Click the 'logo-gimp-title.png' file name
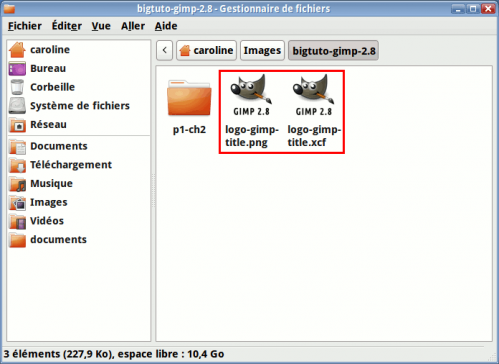 click(252, 136)
